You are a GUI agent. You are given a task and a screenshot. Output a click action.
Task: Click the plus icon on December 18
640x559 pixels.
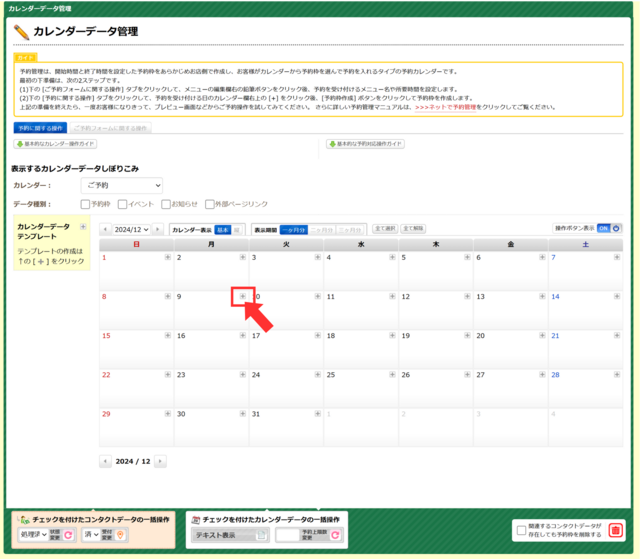(392, 335)
